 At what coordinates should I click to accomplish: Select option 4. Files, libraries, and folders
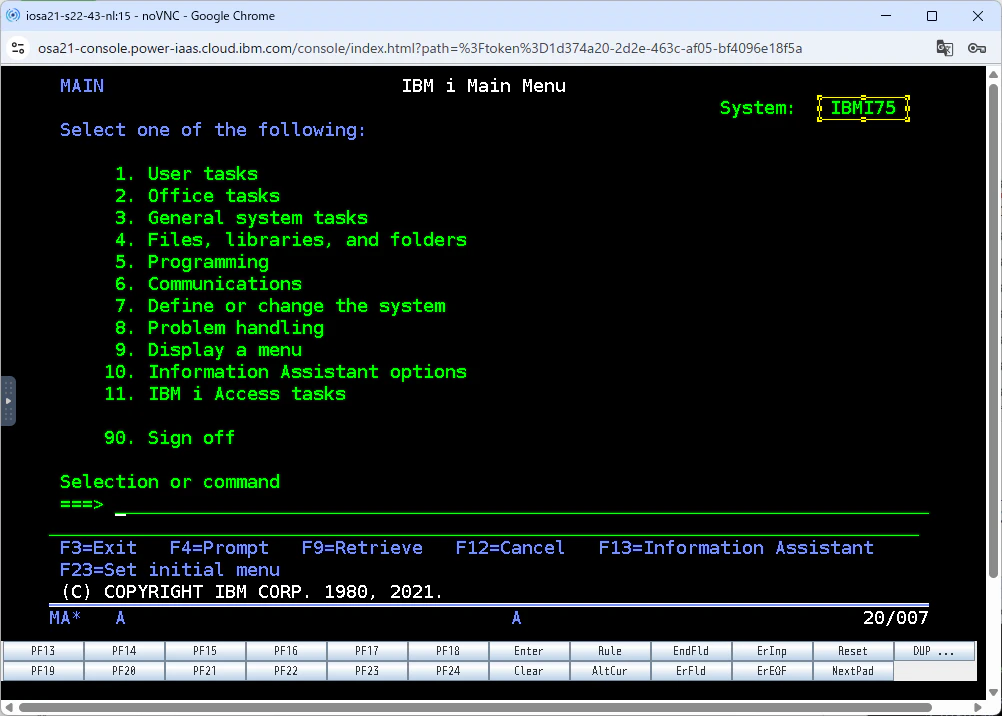click(x=291, y=240)
